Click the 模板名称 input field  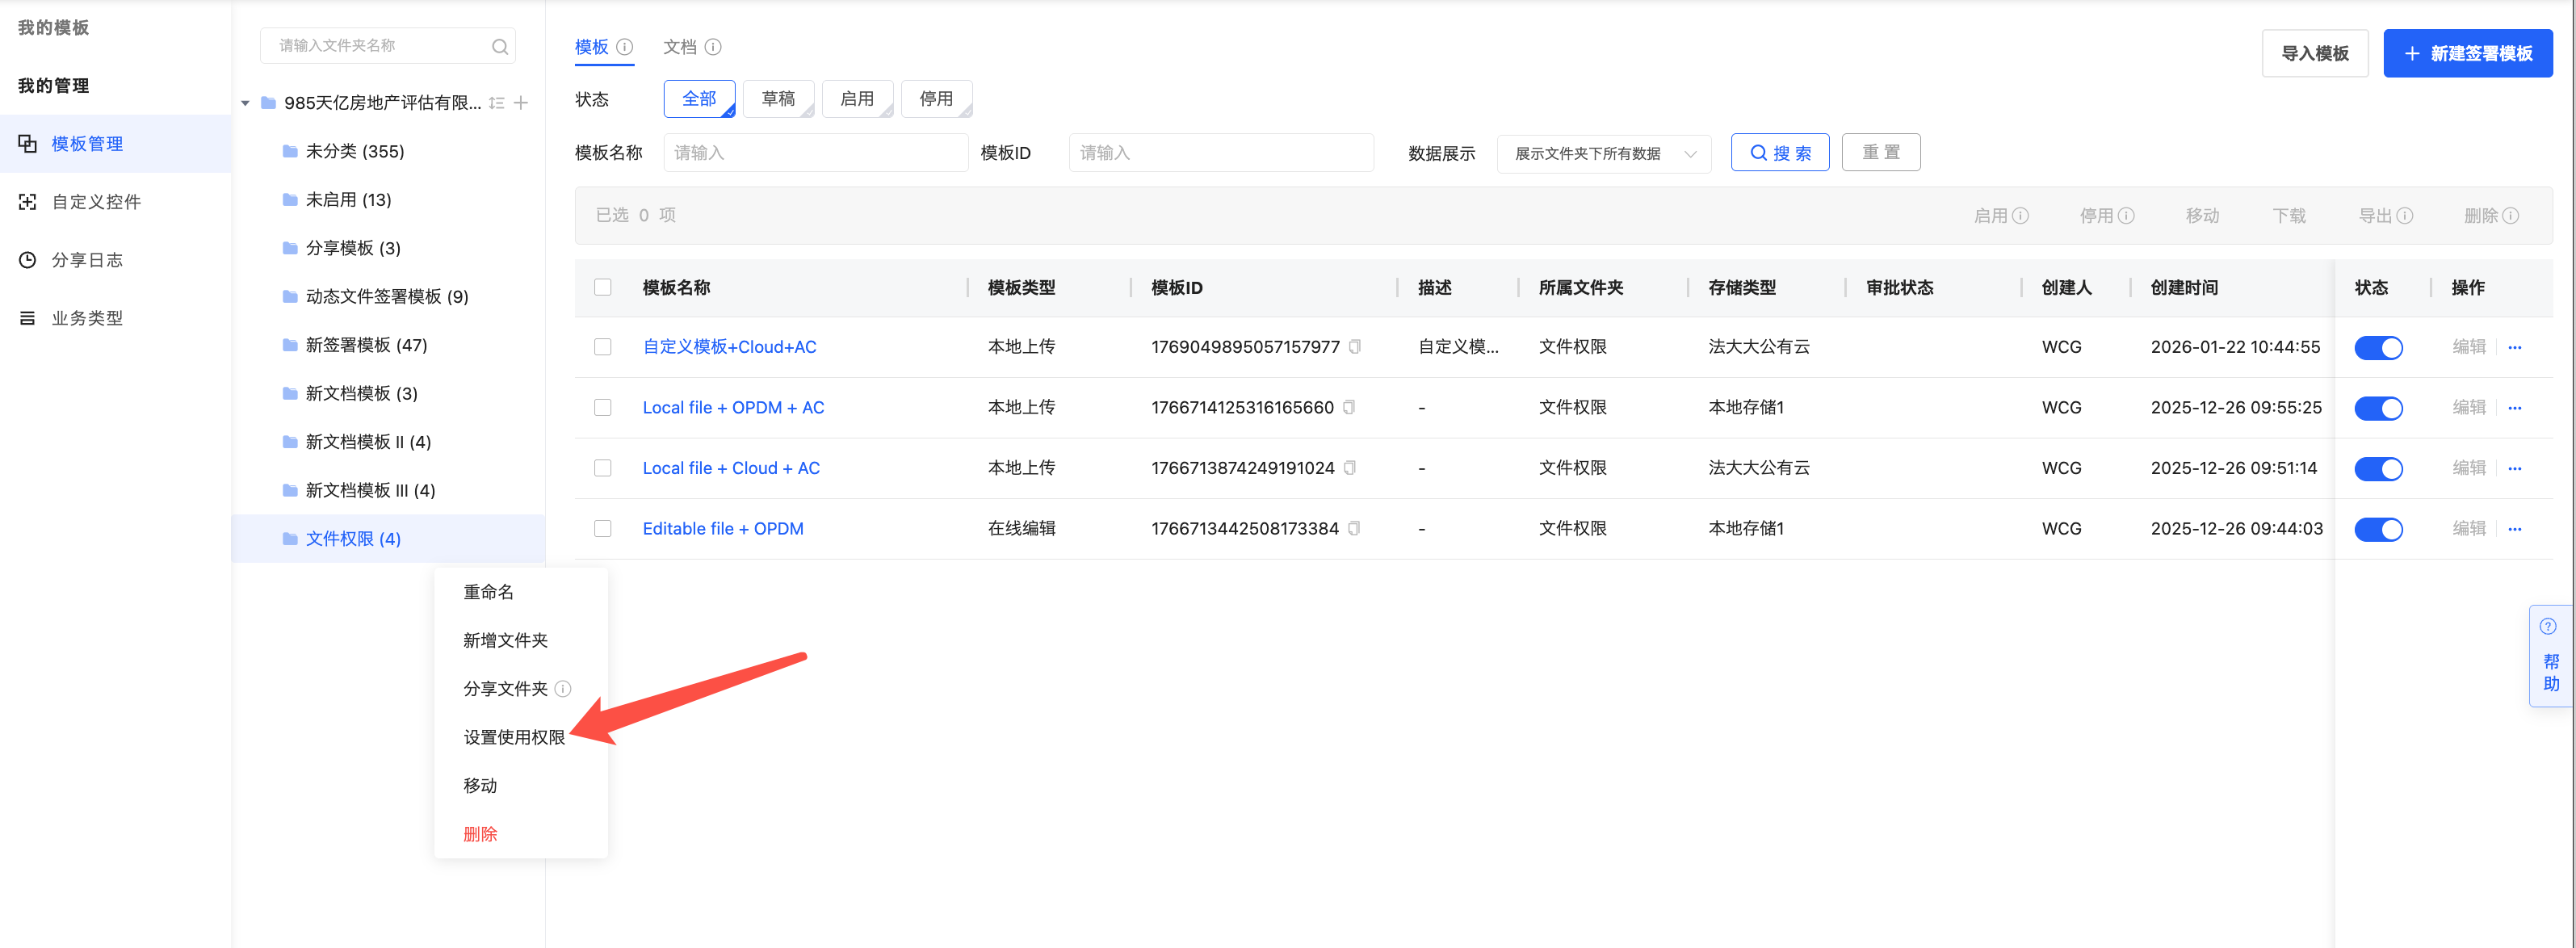pyautogui.click(x=815, y=153)
